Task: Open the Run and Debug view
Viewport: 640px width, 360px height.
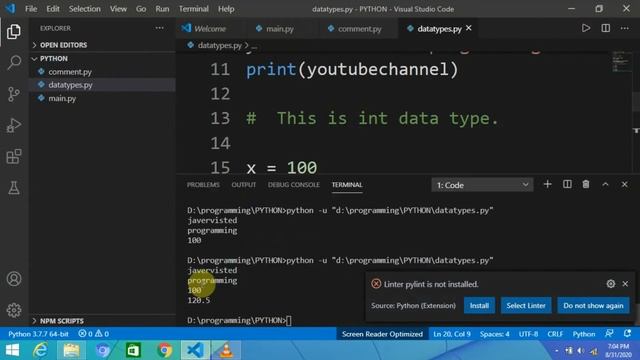Action: pyautogui.click(x=13, y=125)
